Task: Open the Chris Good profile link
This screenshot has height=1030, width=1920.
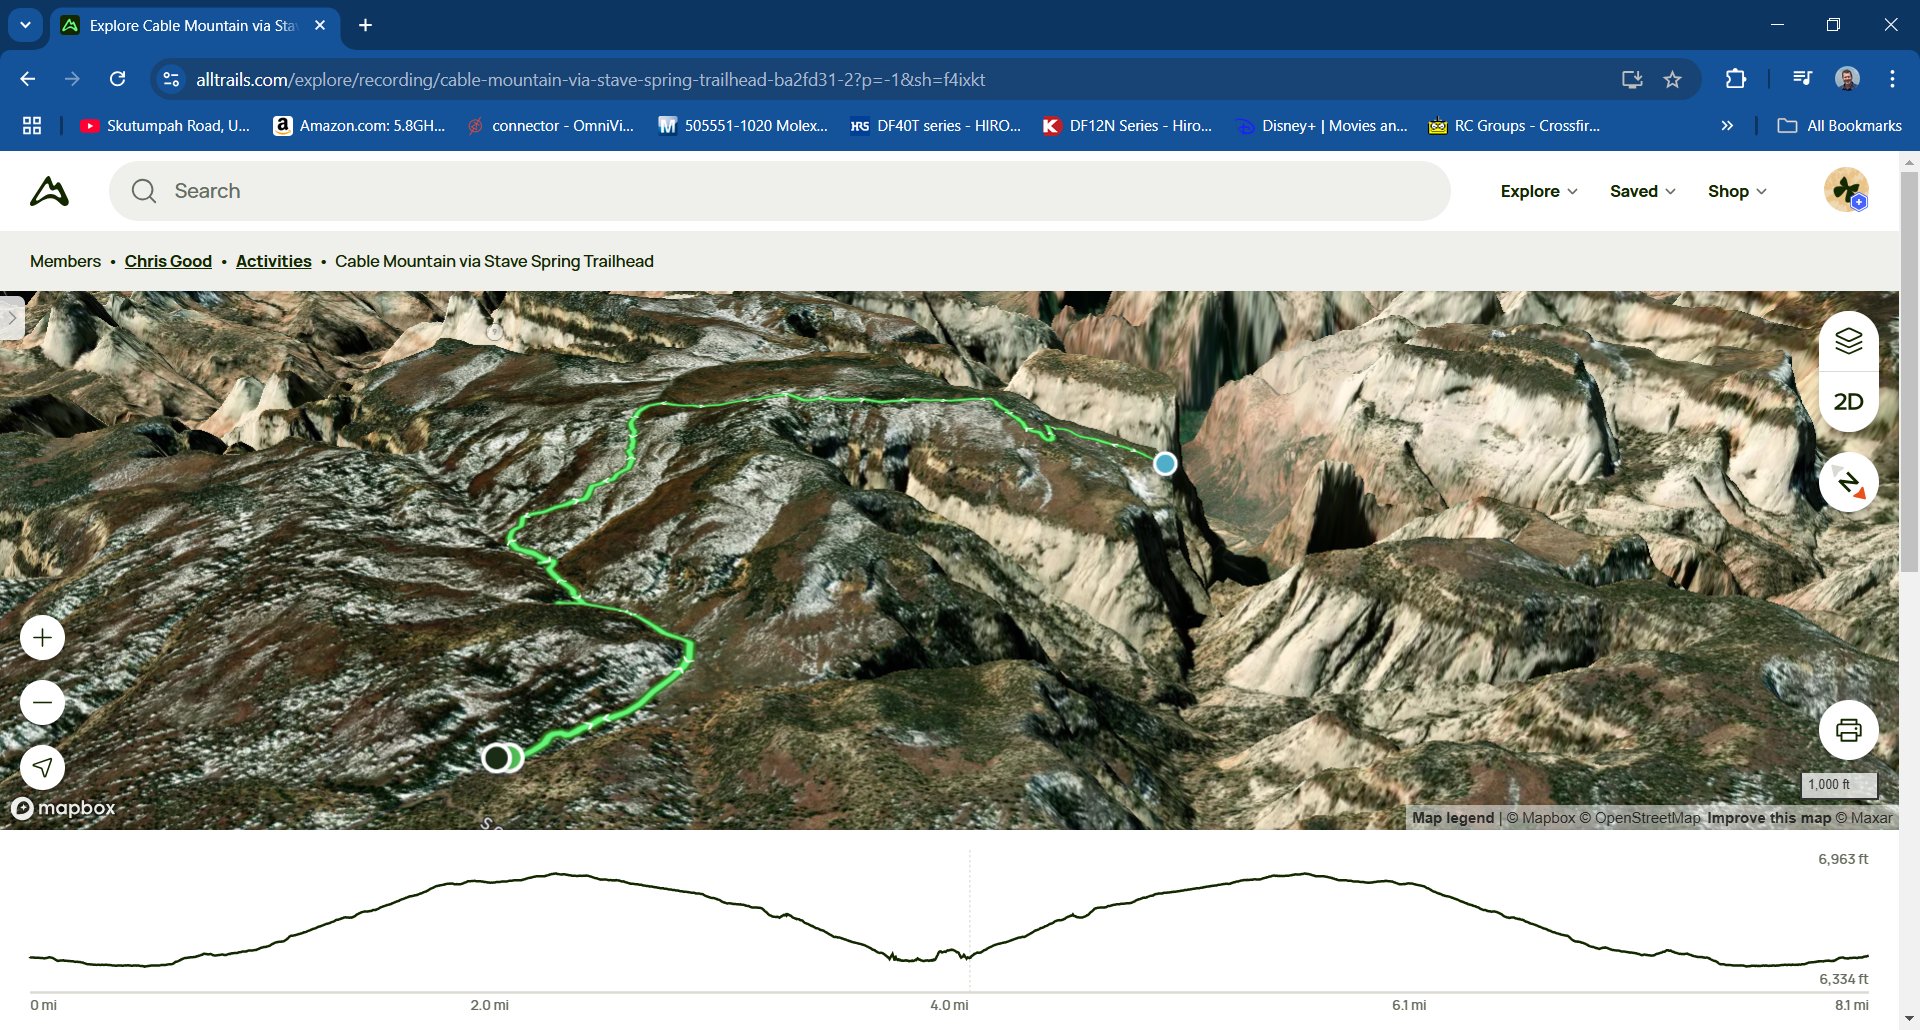Action: (x=168, y=261)
